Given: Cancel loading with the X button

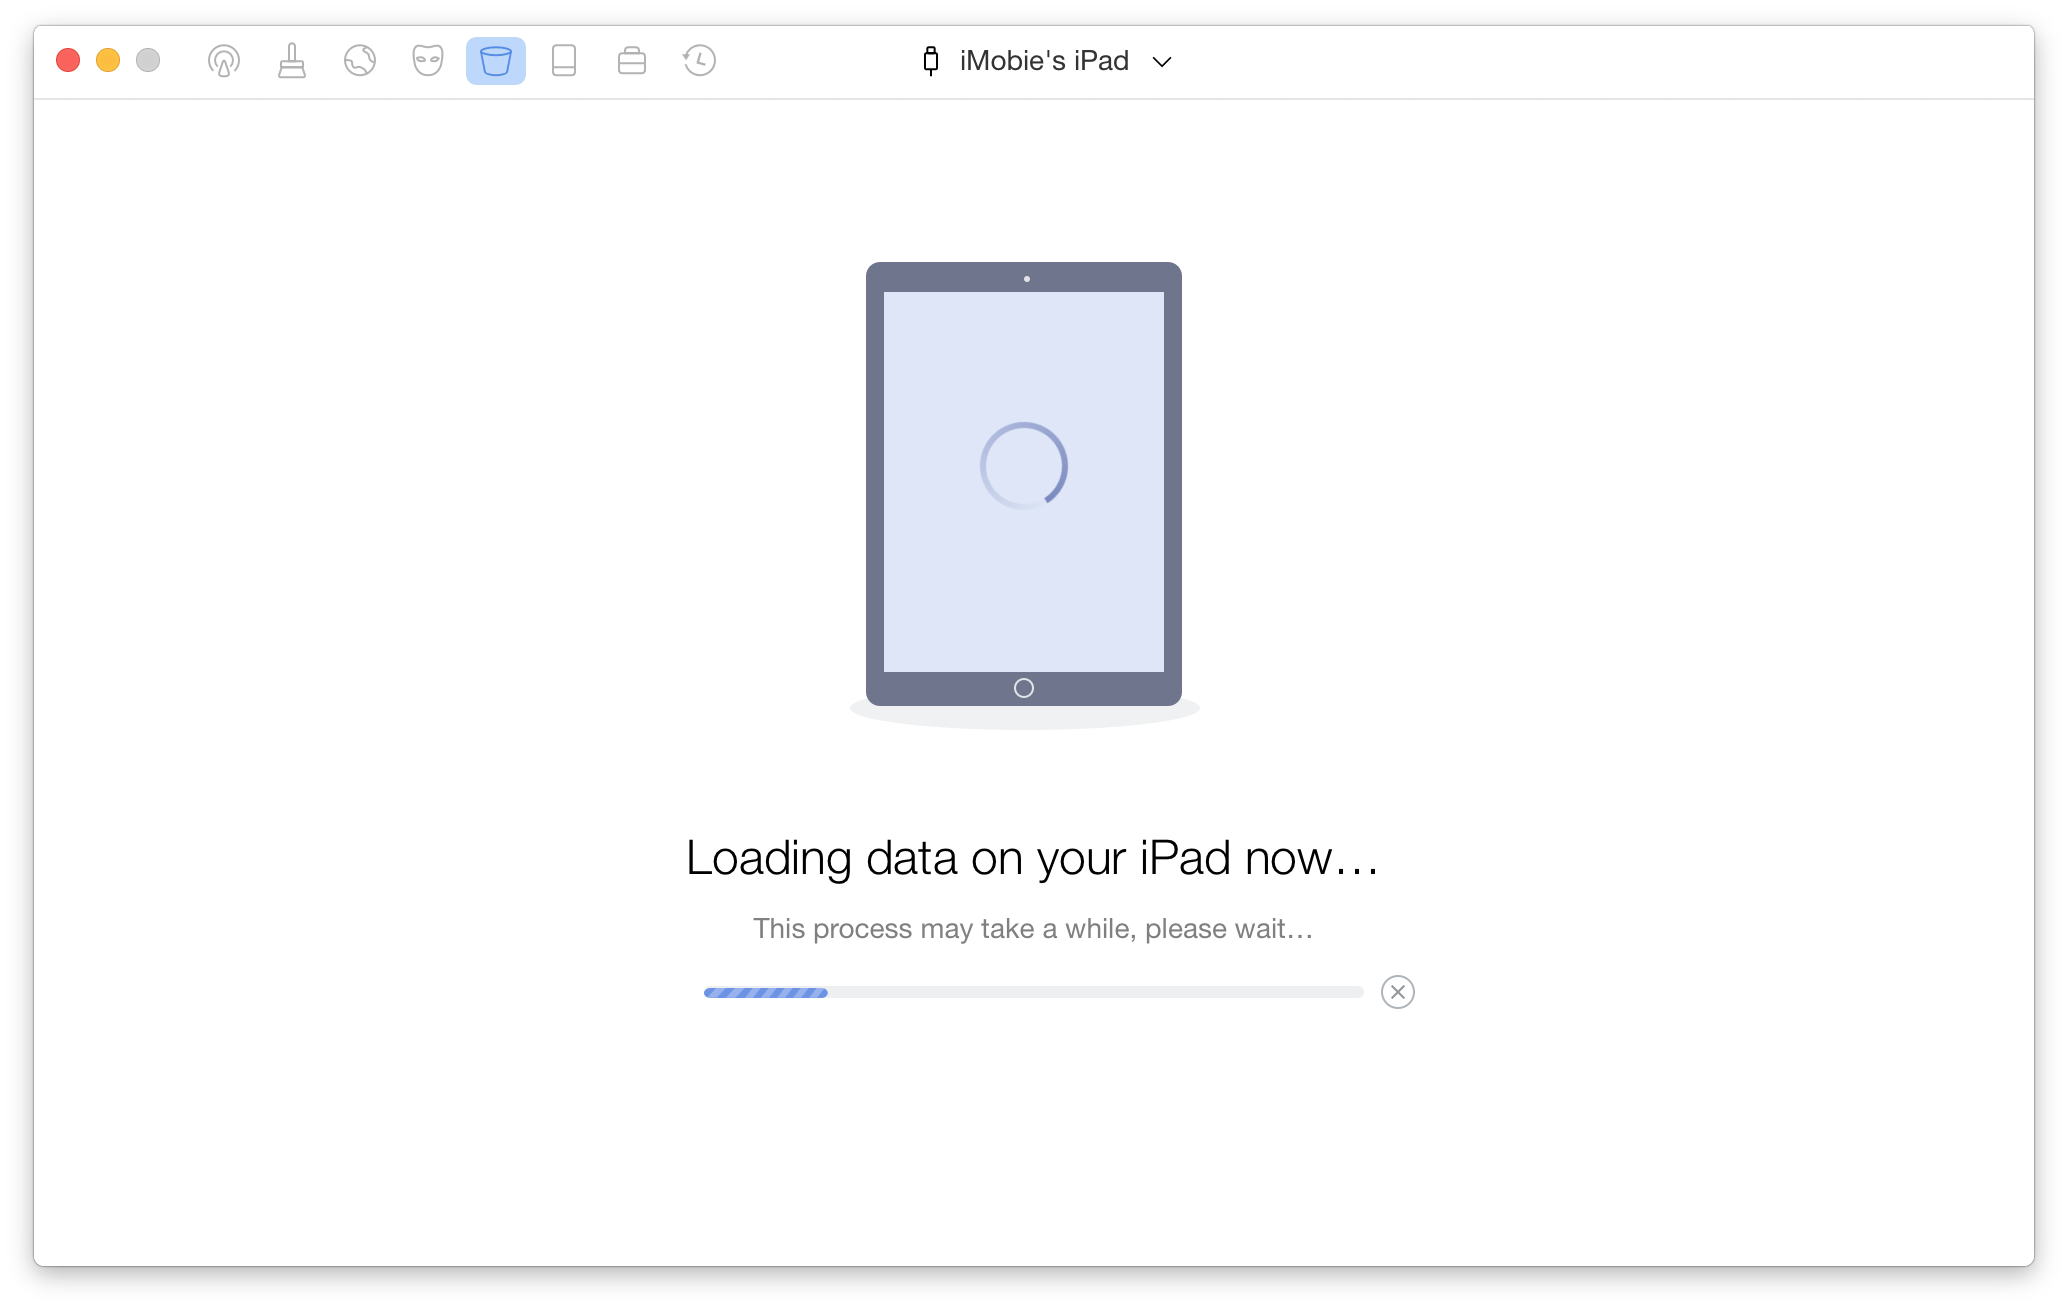Looking at the screenshot, I should [1398, 992].
